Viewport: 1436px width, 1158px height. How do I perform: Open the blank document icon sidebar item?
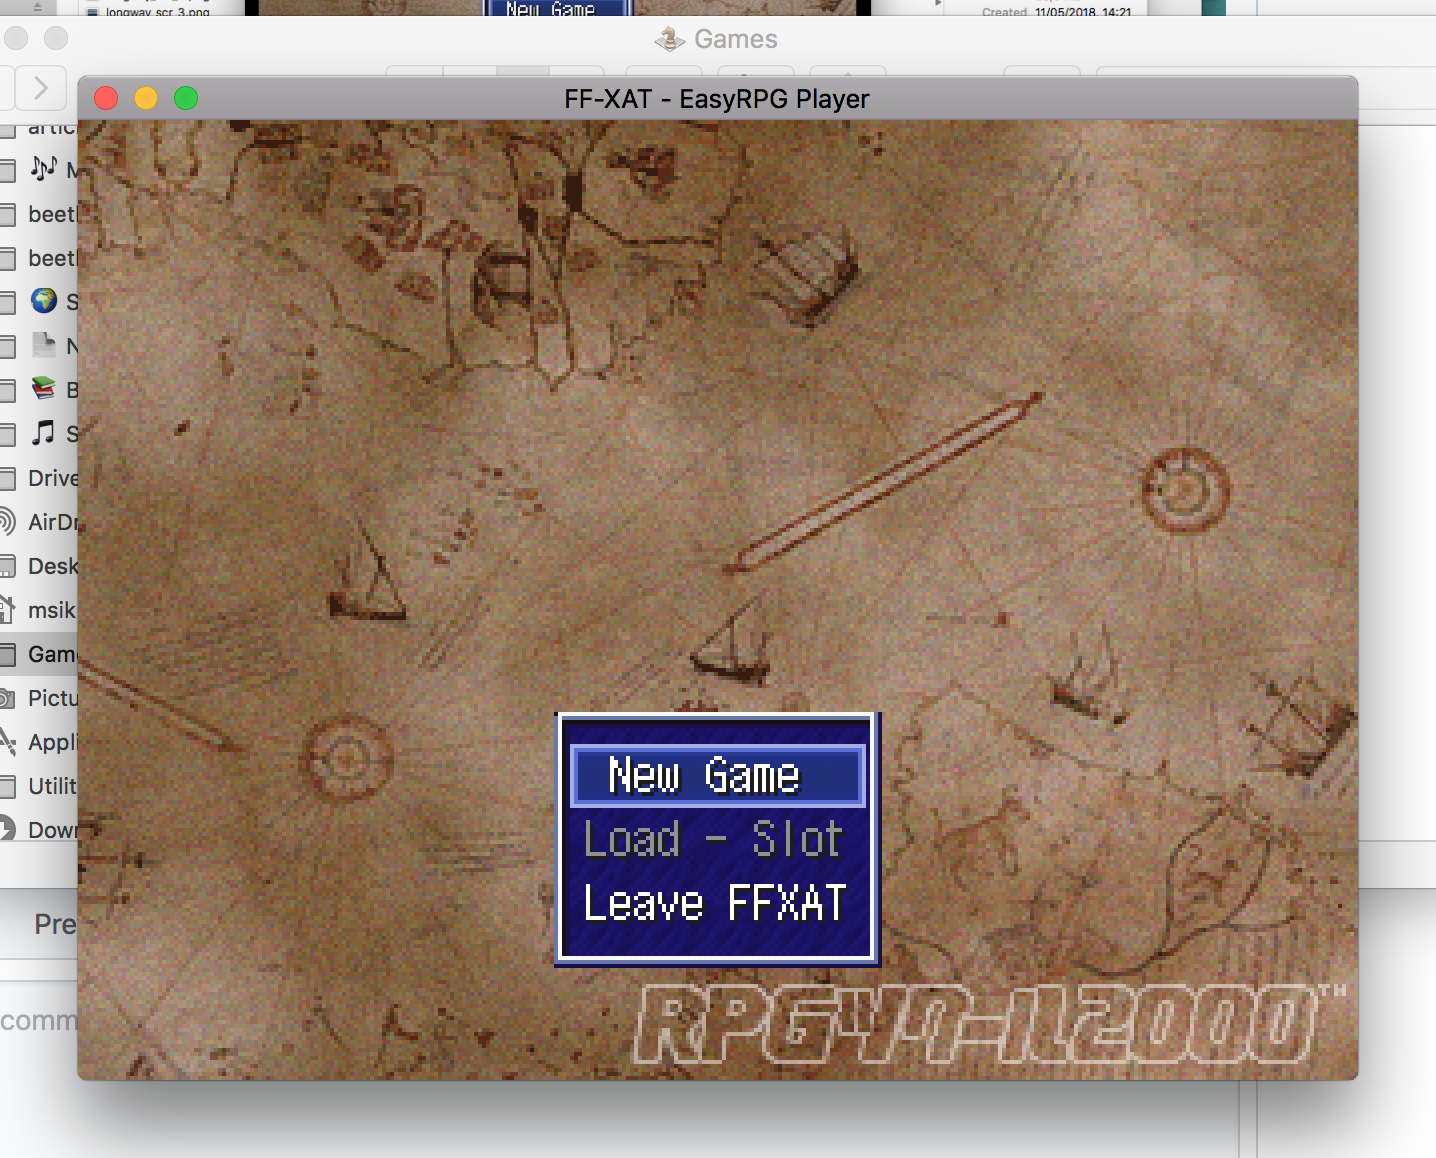click(40, 345)
